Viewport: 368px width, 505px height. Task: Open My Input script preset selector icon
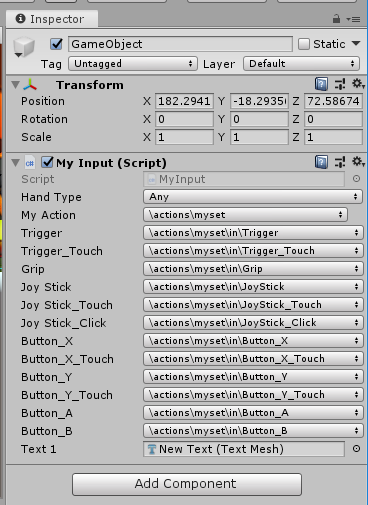tap(340, 162)
